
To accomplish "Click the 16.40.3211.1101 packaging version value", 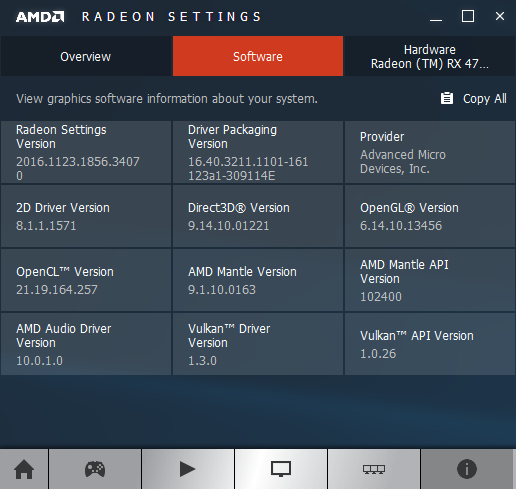I will (248, 169).
